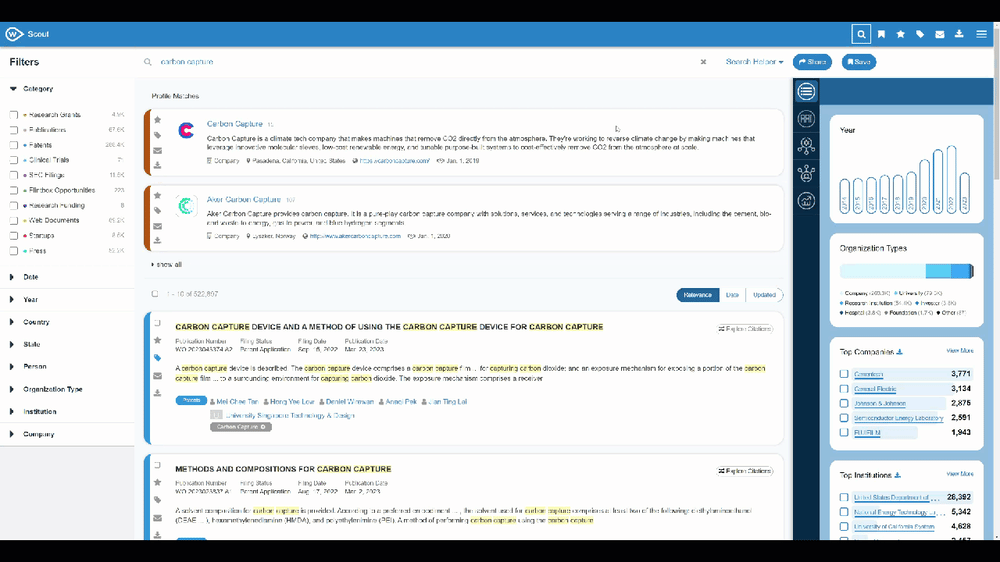Check the Patents category filter
Viewport: 1000px width, 562px height.
tap(14, 145)
